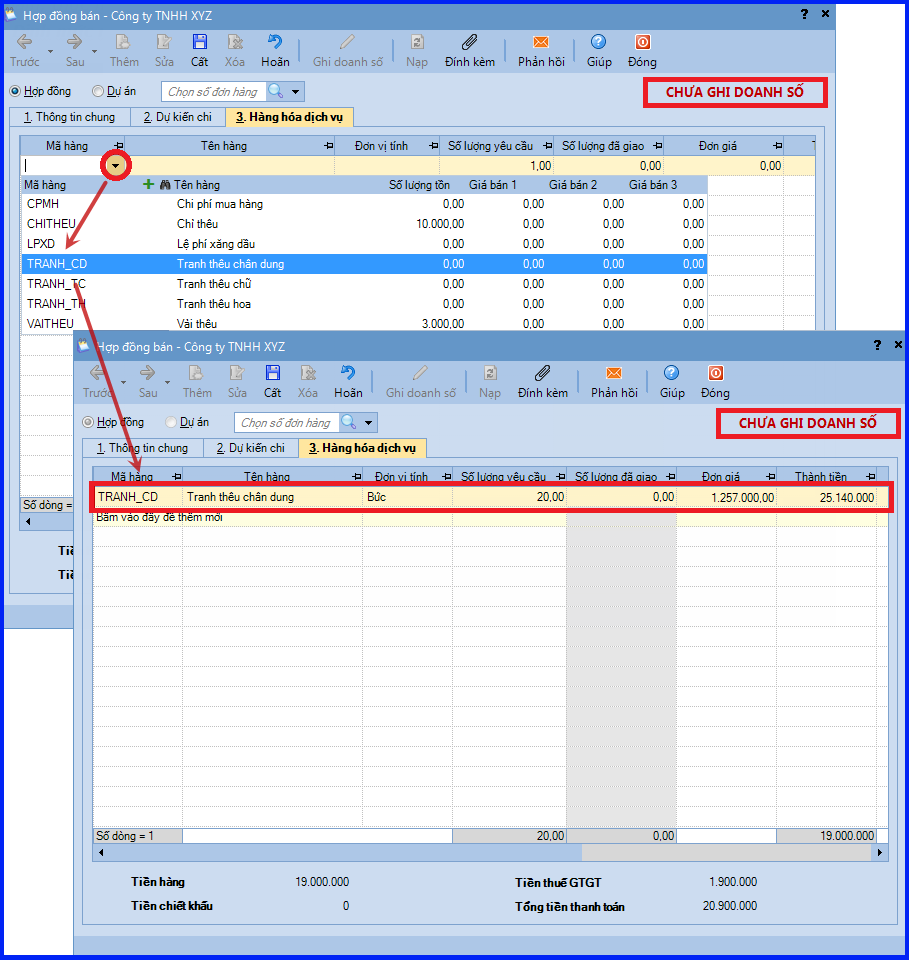
Task: Click horizontal scrollbar right arrow in front grid
Action: [x=880, y=852]
